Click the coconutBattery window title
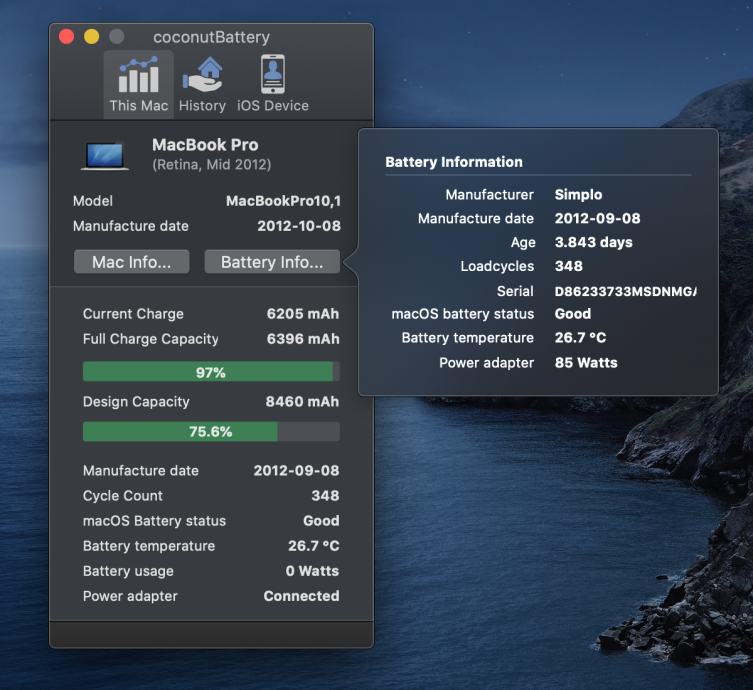The height and width of the screenshot is (690, 753). [211, 37]
